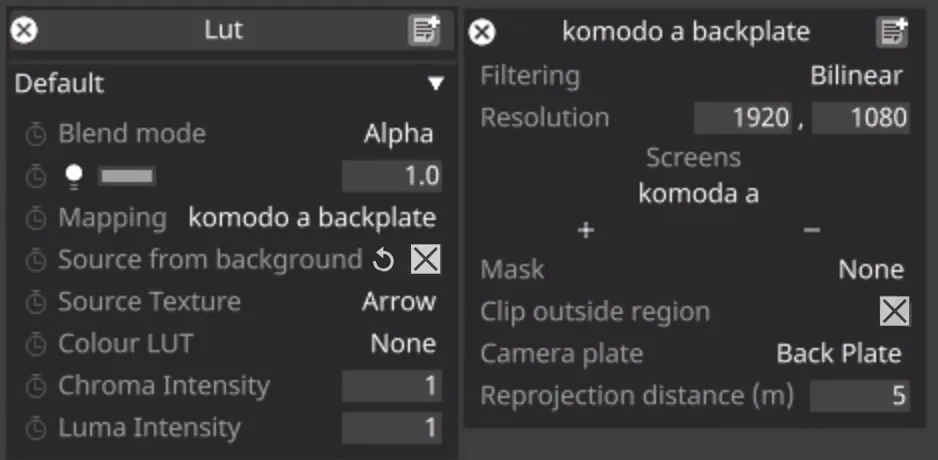Click the animation stopwatch for Colour LUT
938x460 pixels.
pos(36,345)
